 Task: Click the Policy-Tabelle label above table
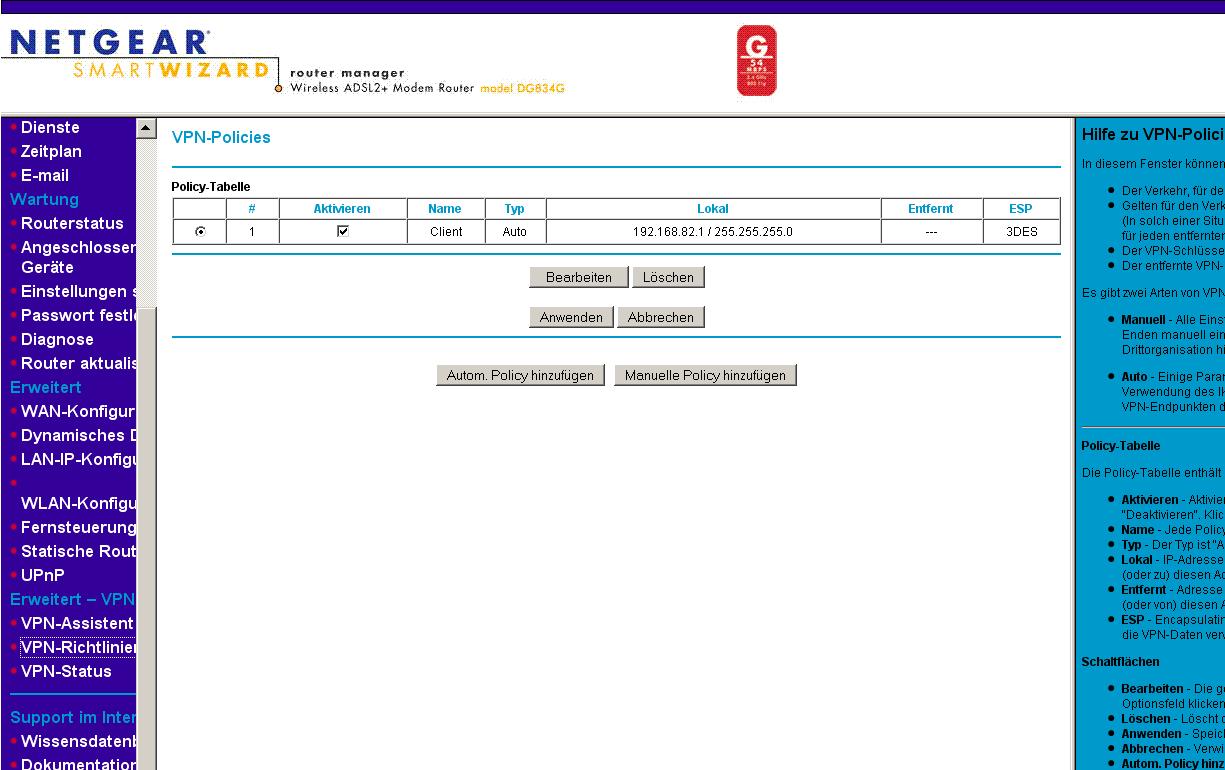click(x=211, y=187)
